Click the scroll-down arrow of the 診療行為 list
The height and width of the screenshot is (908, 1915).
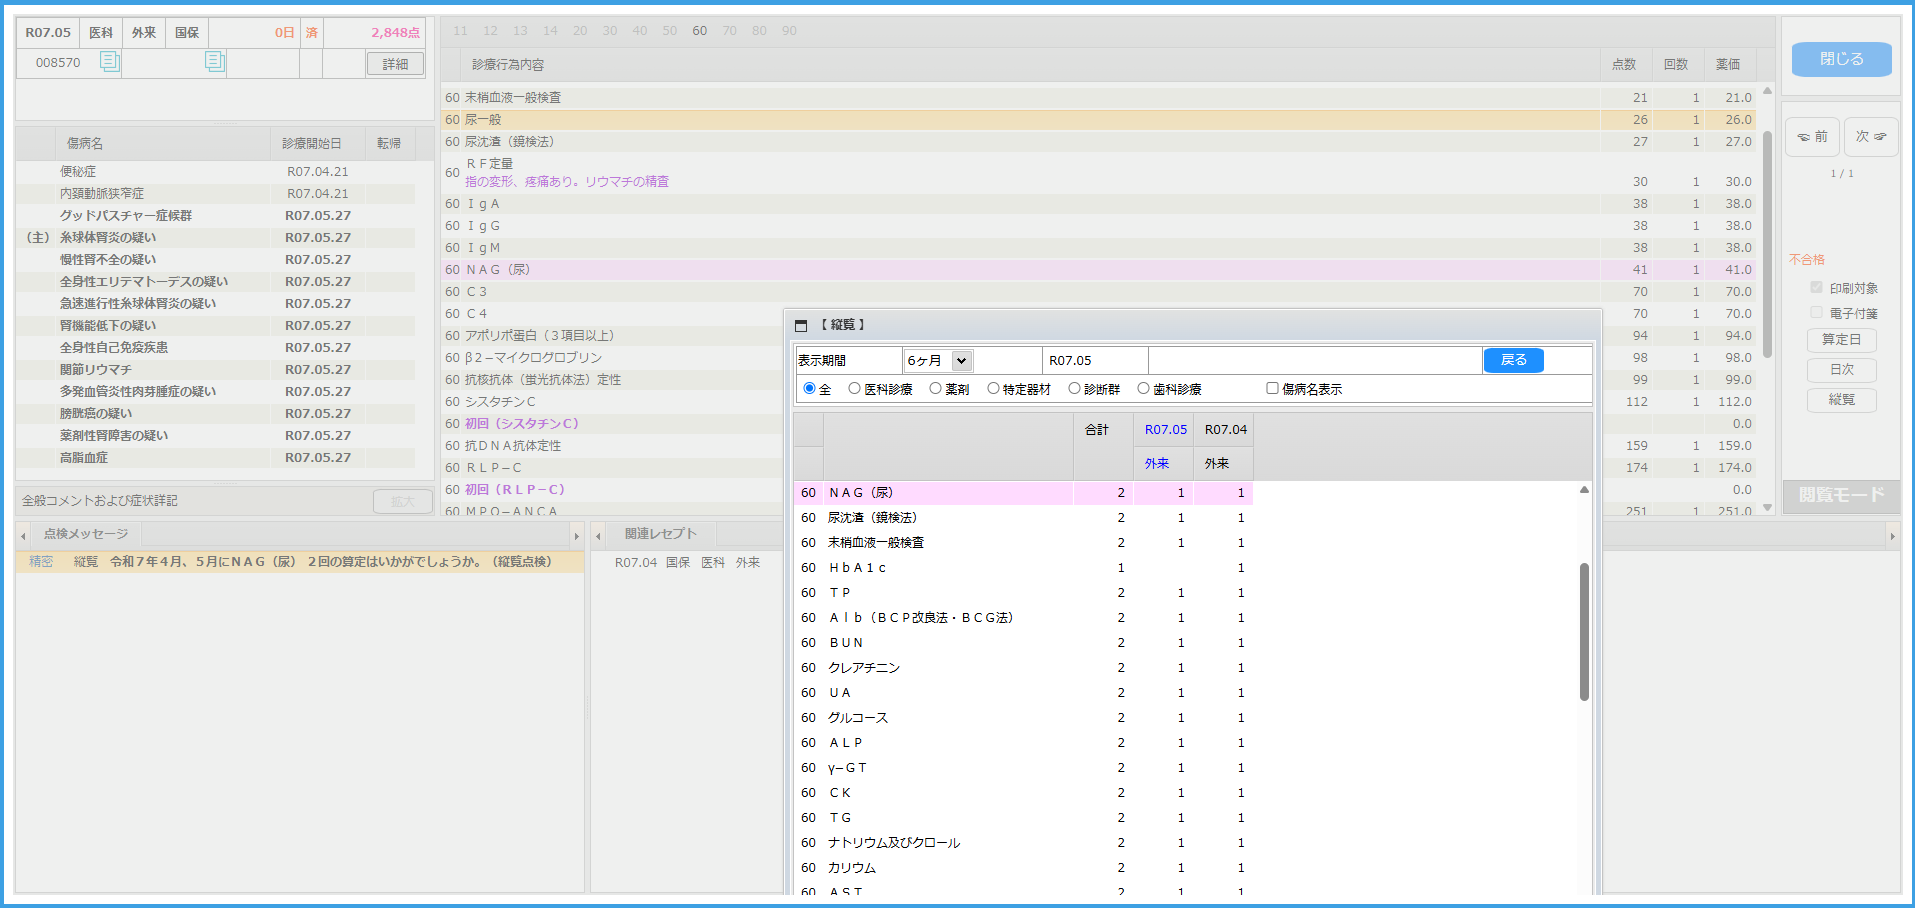(1767, 508)
